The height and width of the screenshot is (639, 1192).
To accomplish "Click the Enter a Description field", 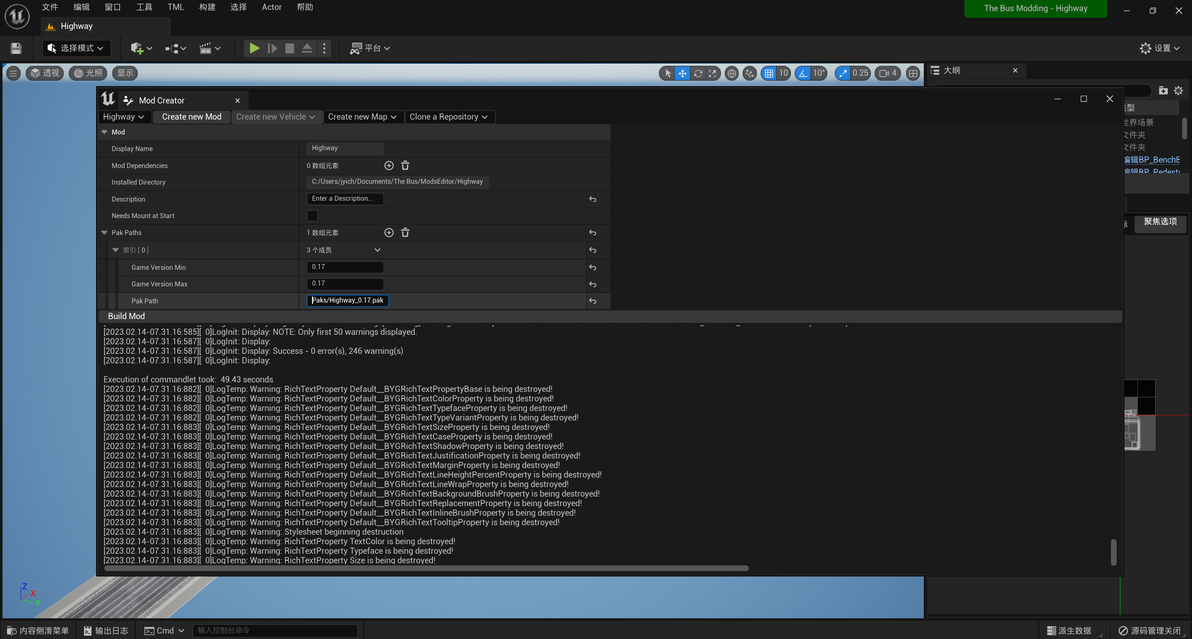I will [345, 198].
